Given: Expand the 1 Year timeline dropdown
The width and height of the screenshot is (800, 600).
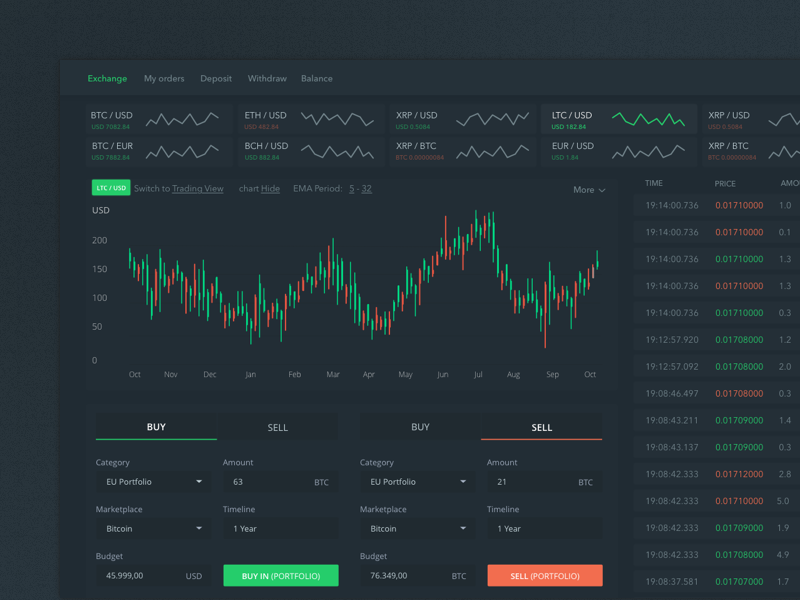Looking at the screenshot, I should (280, 528).
